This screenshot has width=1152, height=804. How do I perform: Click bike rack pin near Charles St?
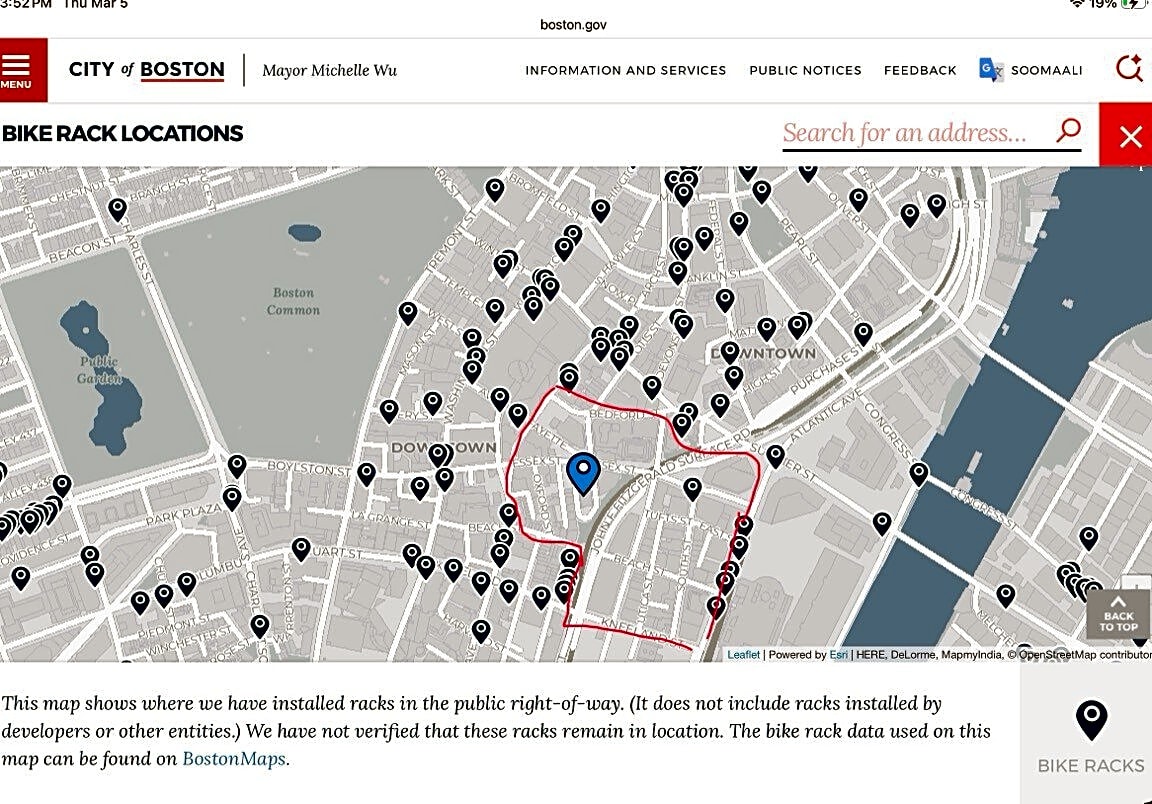[118, 208]
